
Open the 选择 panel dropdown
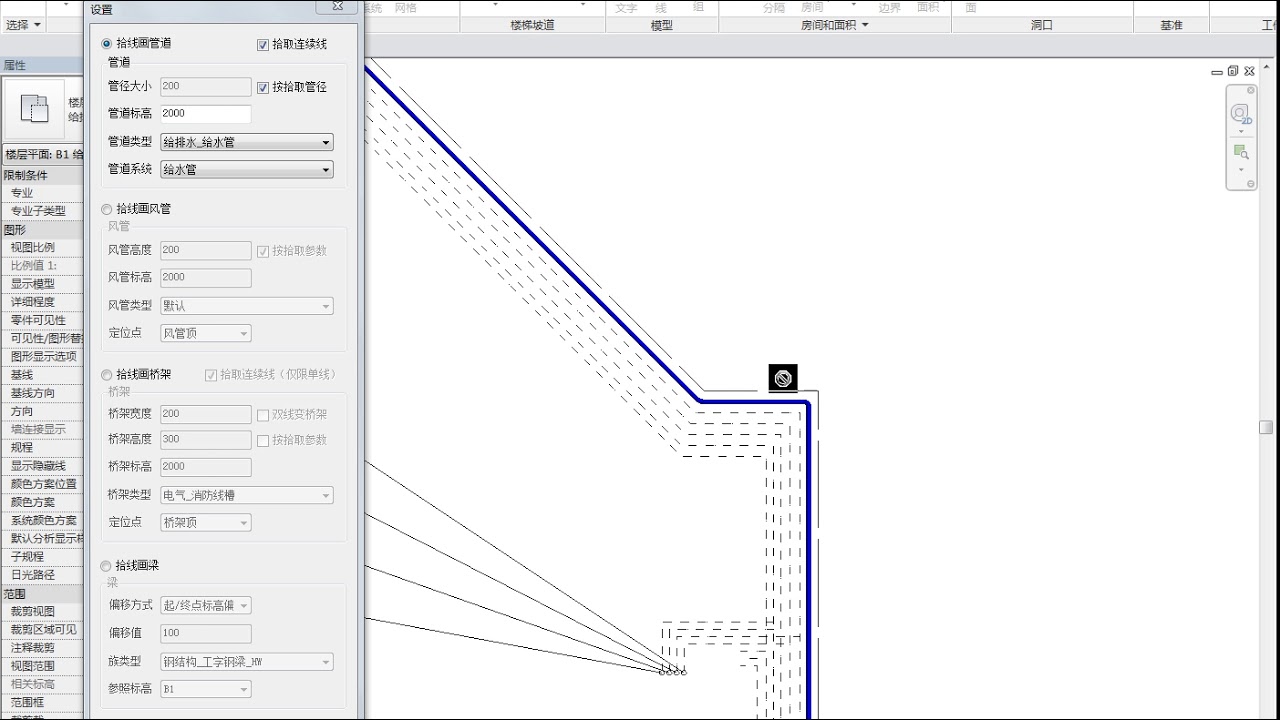[24, 25]
